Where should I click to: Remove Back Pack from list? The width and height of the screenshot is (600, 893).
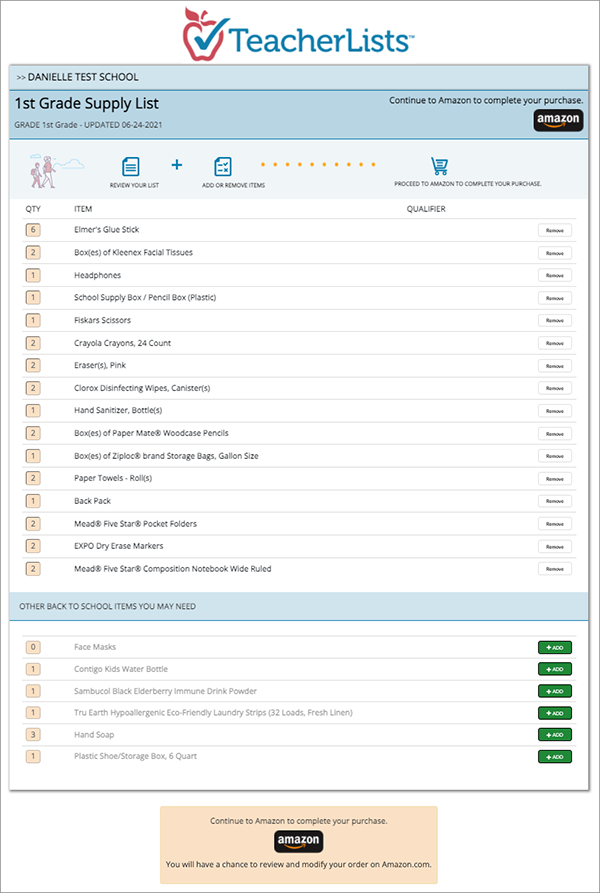pos(555,501)
